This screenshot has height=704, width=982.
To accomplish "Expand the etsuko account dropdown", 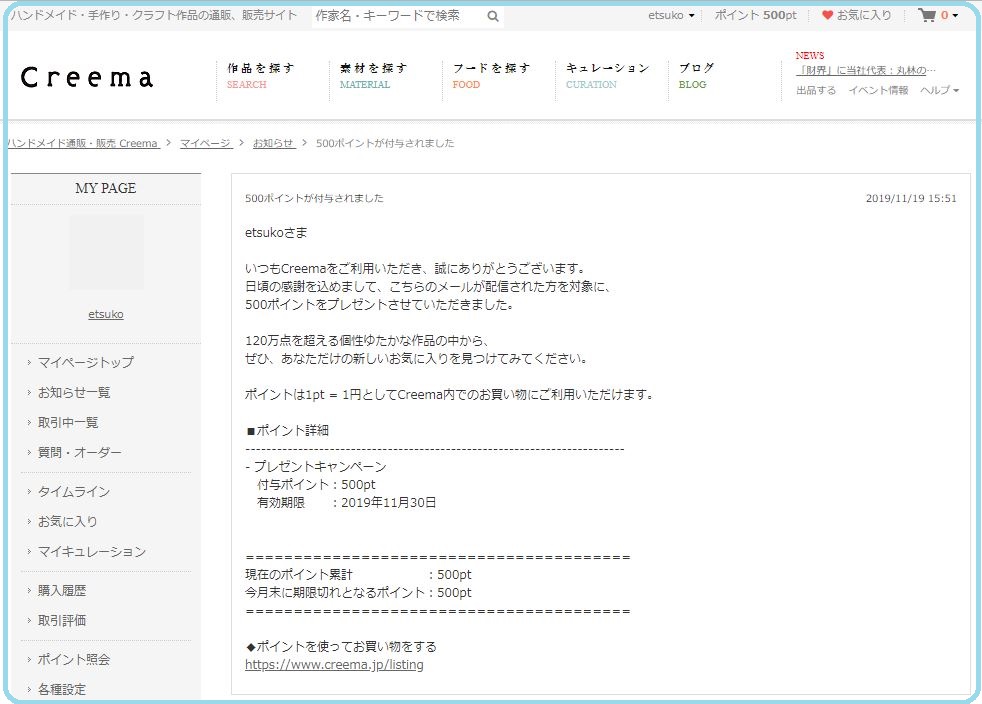I will (x=671, y=15).
